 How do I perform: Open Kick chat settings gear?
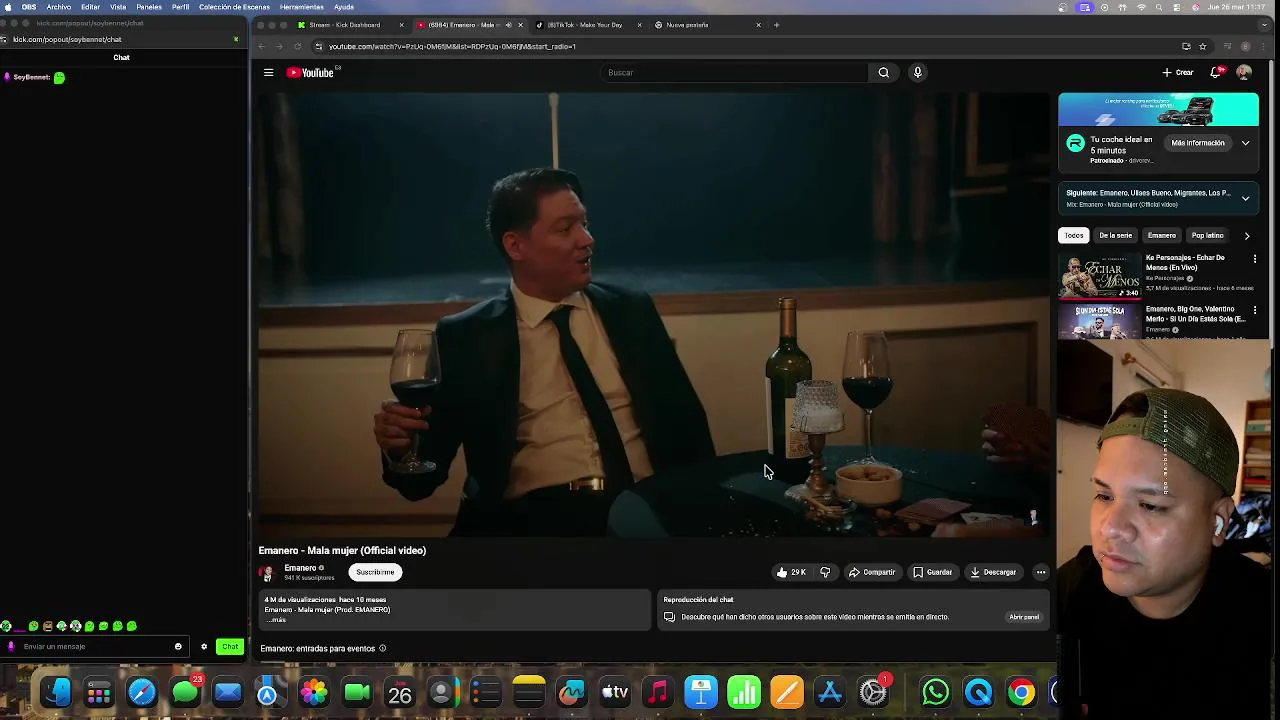point(204,646)
